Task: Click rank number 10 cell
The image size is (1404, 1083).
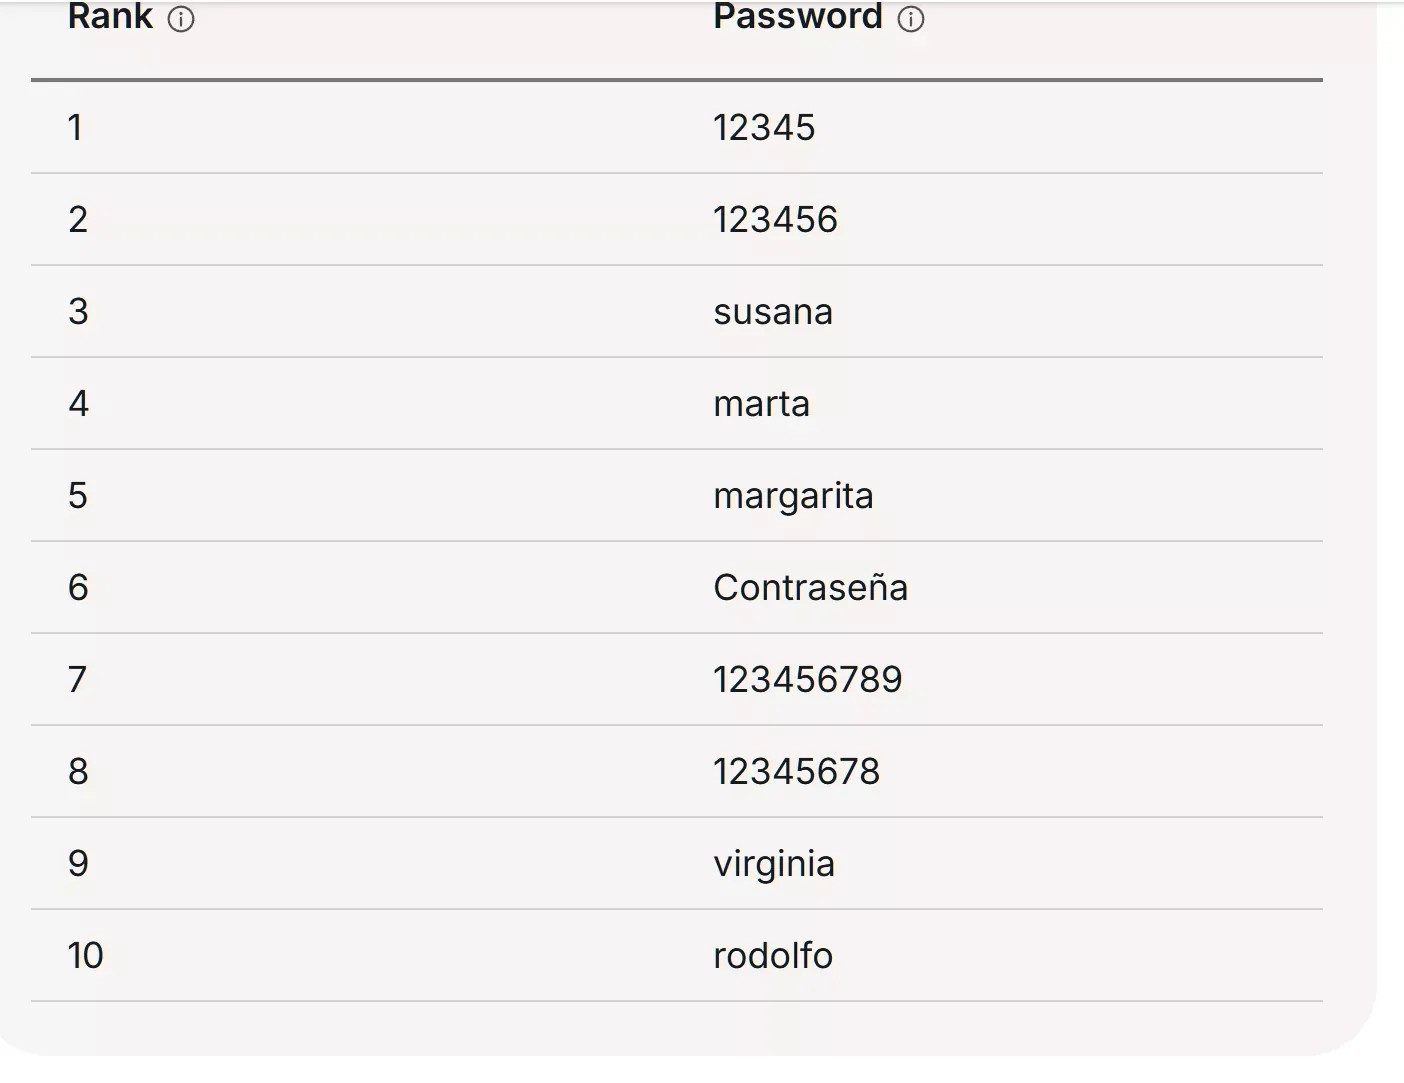Action: click(86, 956)
